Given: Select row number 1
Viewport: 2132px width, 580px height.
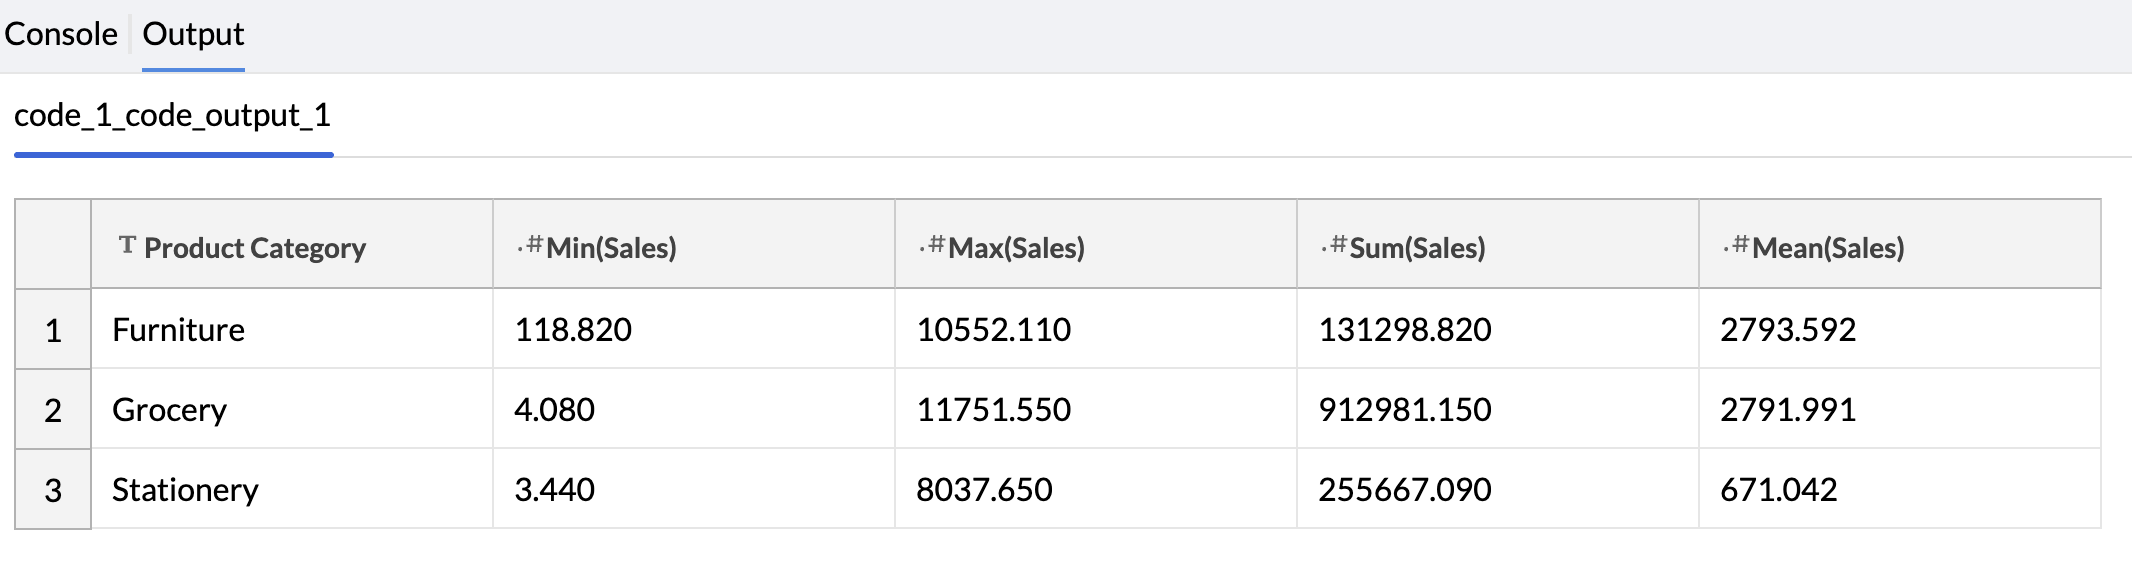Looking at the screenshot, I should pyautogui.click(x=53, y=330).
